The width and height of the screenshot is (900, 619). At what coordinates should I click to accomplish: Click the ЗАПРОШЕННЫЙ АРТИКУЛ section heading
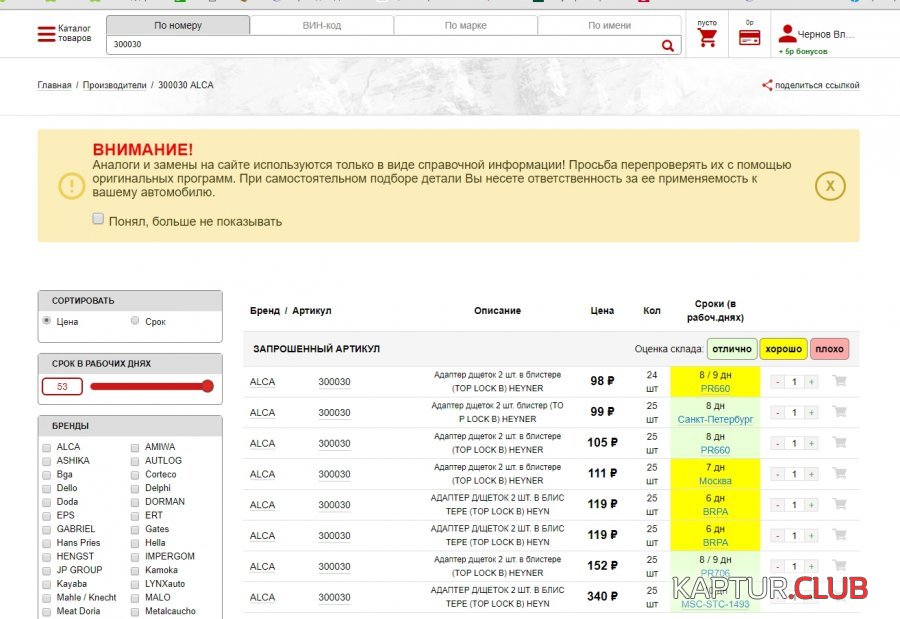tap(316, 349)
